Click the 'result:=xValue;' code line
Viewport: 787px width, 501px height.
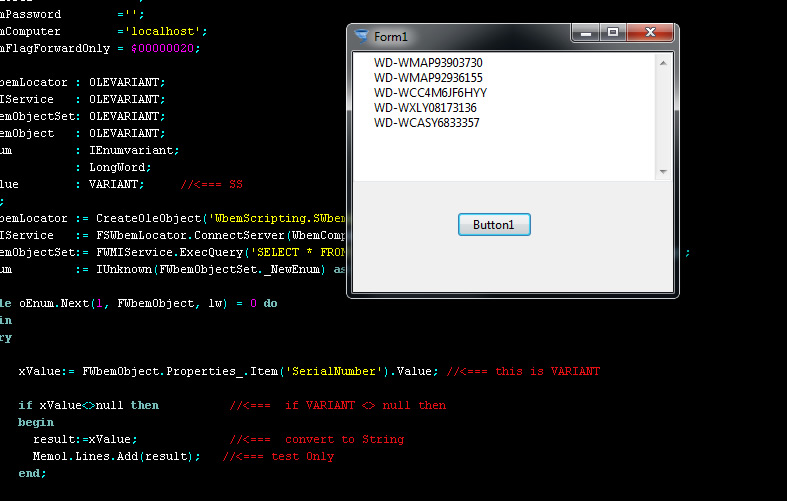pos(85,439)
